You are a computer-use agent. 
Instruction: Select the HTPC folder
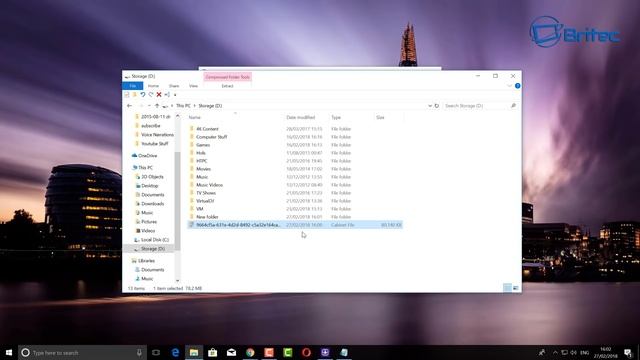(202, 161)
